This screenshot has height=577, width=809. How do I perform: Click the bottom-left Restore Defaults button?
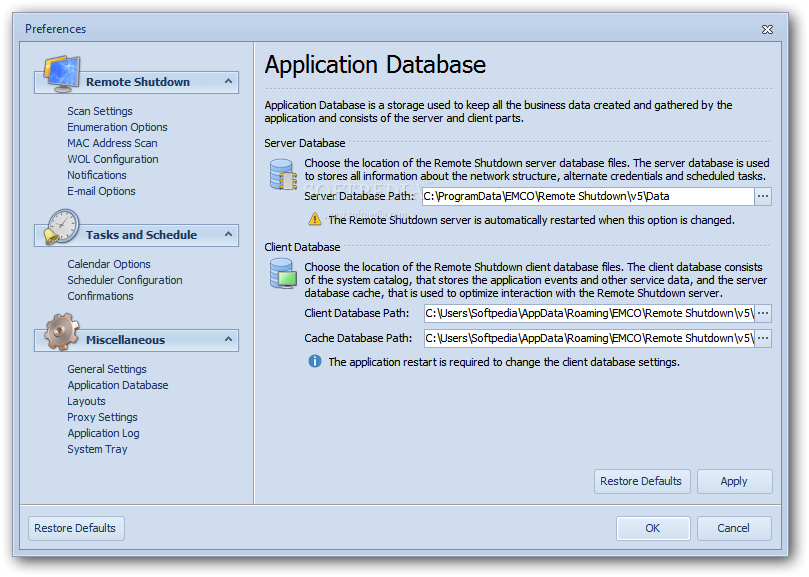click(76, 528)
